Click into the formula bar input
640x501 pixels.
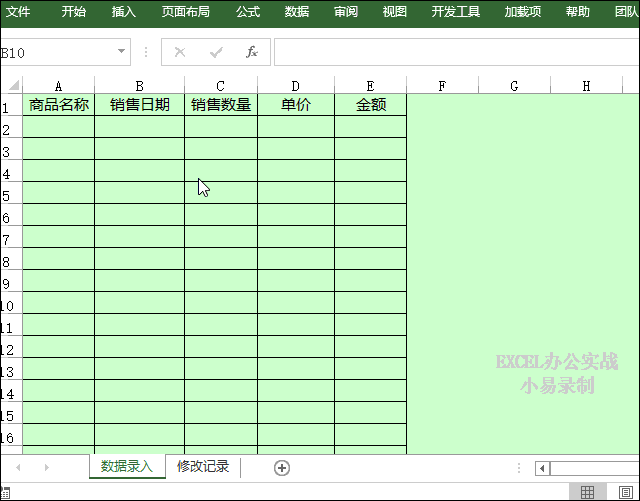coord(456,52)
